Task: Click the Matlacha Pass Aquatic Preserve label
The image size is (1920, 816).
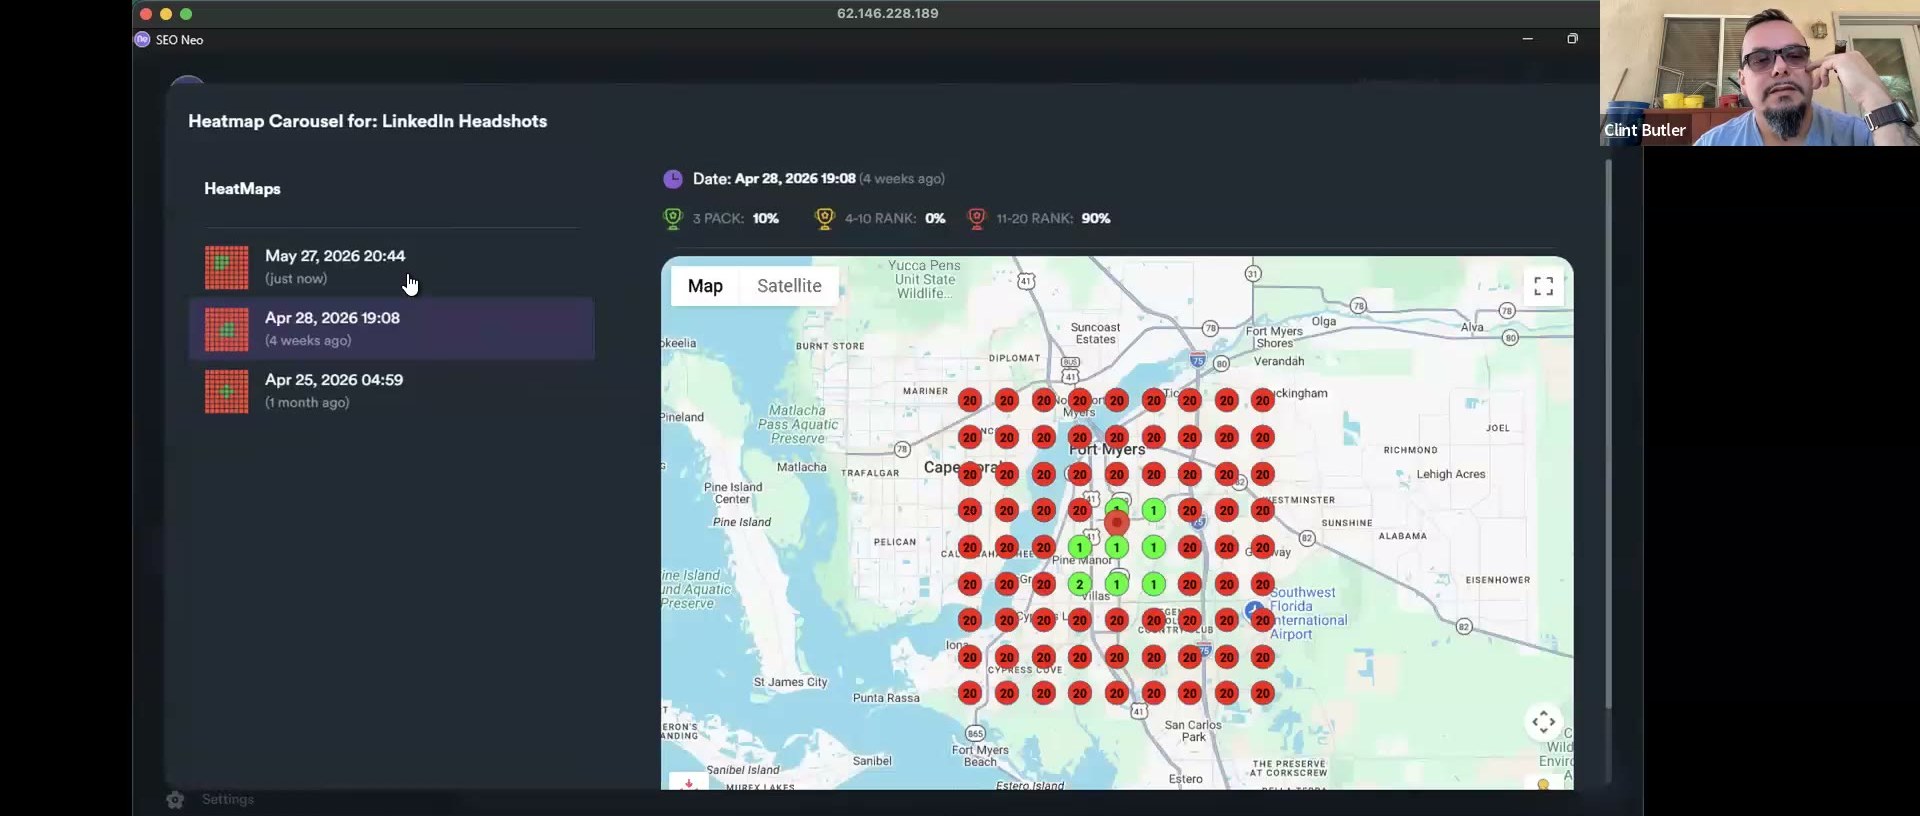Action: pyautogui.click(x=798, y=424)
